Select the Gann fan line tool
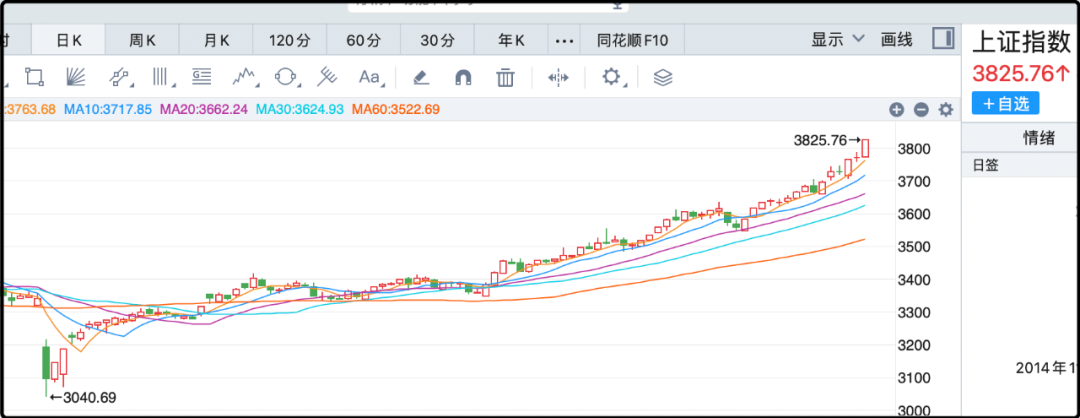Viewport: 1080px width, 418px height. coord(77,77)
